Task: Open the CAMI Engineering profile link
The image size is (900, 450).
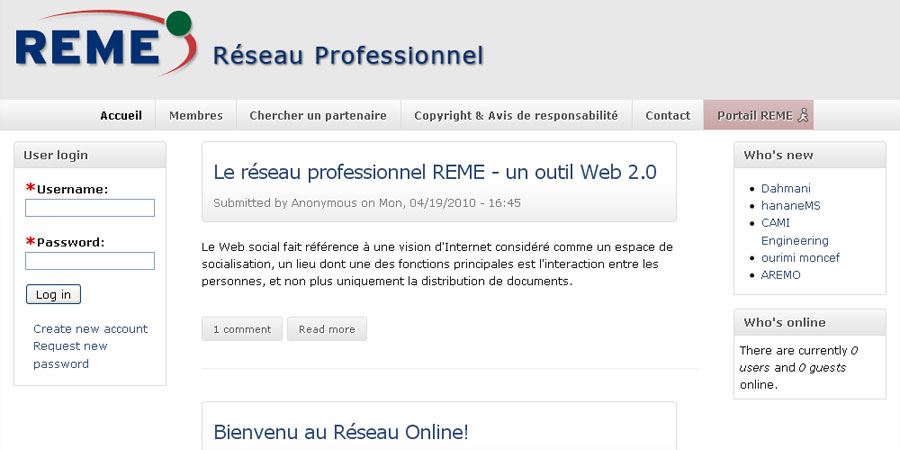Action: 794,231
